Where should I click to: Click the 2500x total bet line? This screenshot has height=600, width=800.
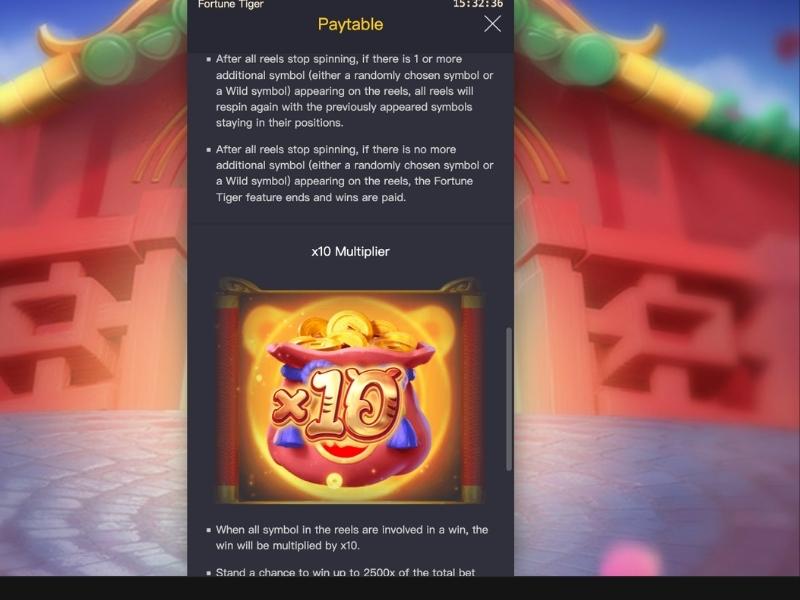[342, 572]
